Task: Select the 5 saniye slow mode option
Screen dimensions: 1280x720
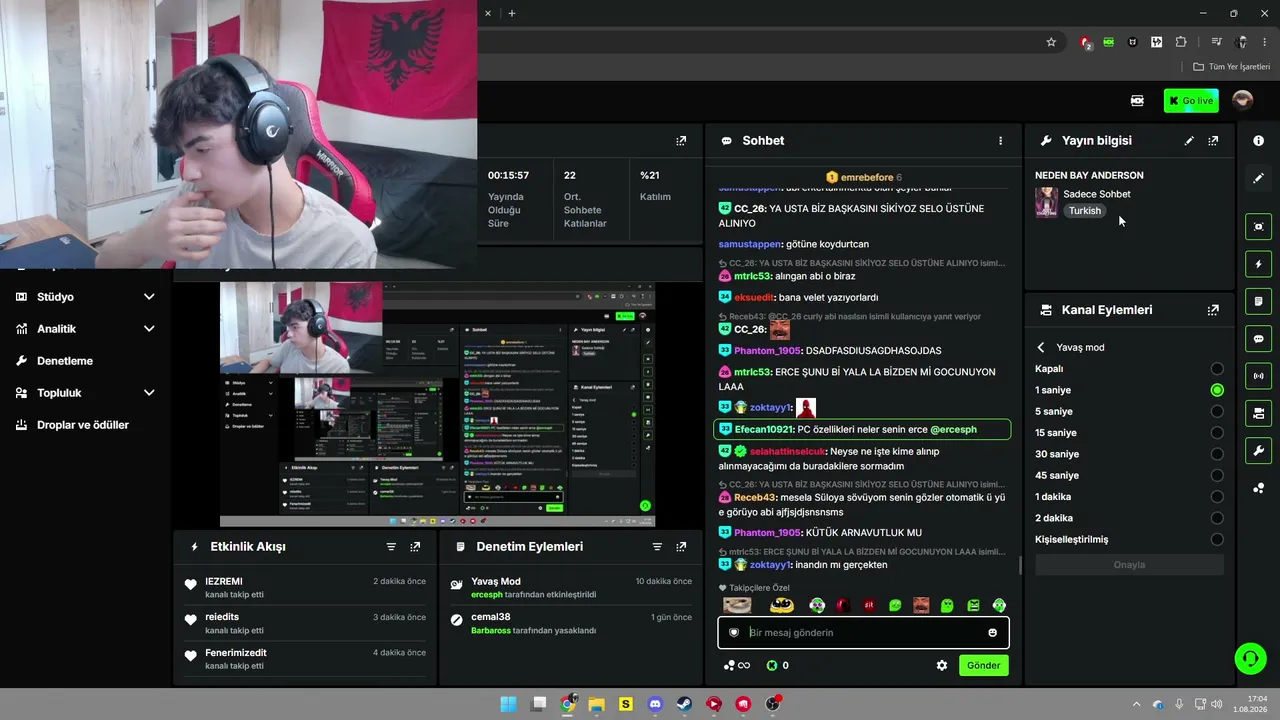Action: coord(1217,411)
